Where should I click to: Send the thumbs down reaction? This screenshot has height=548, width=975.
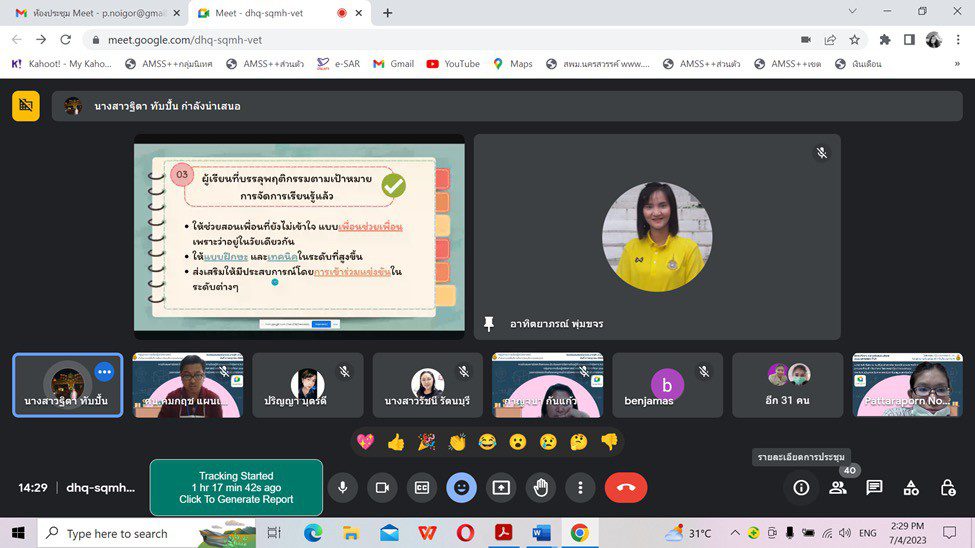[x=609, y=442]
